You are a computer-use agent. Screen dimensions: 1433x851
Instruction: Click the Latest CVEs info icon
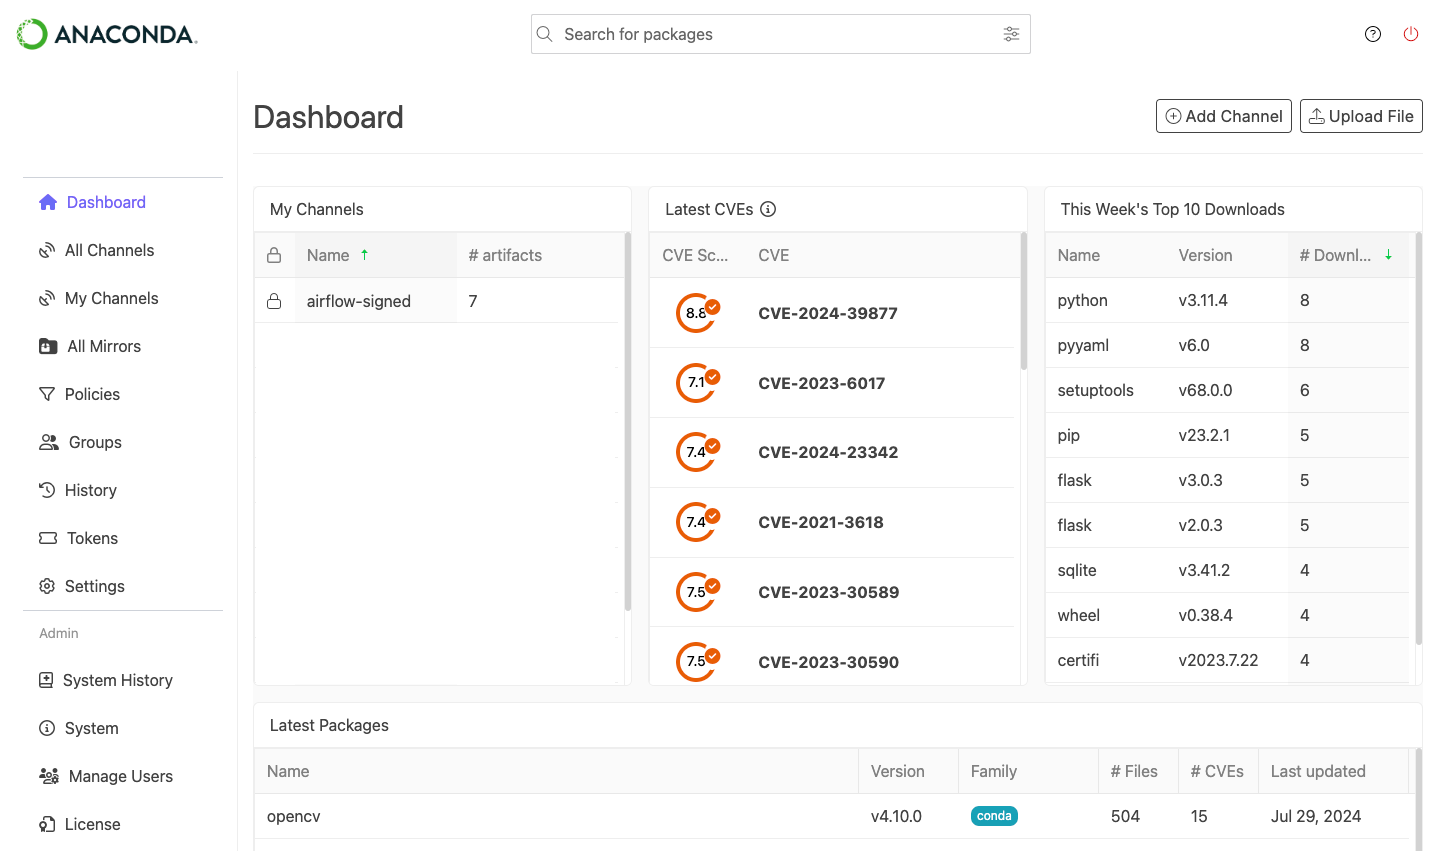[x=768, y=209]
